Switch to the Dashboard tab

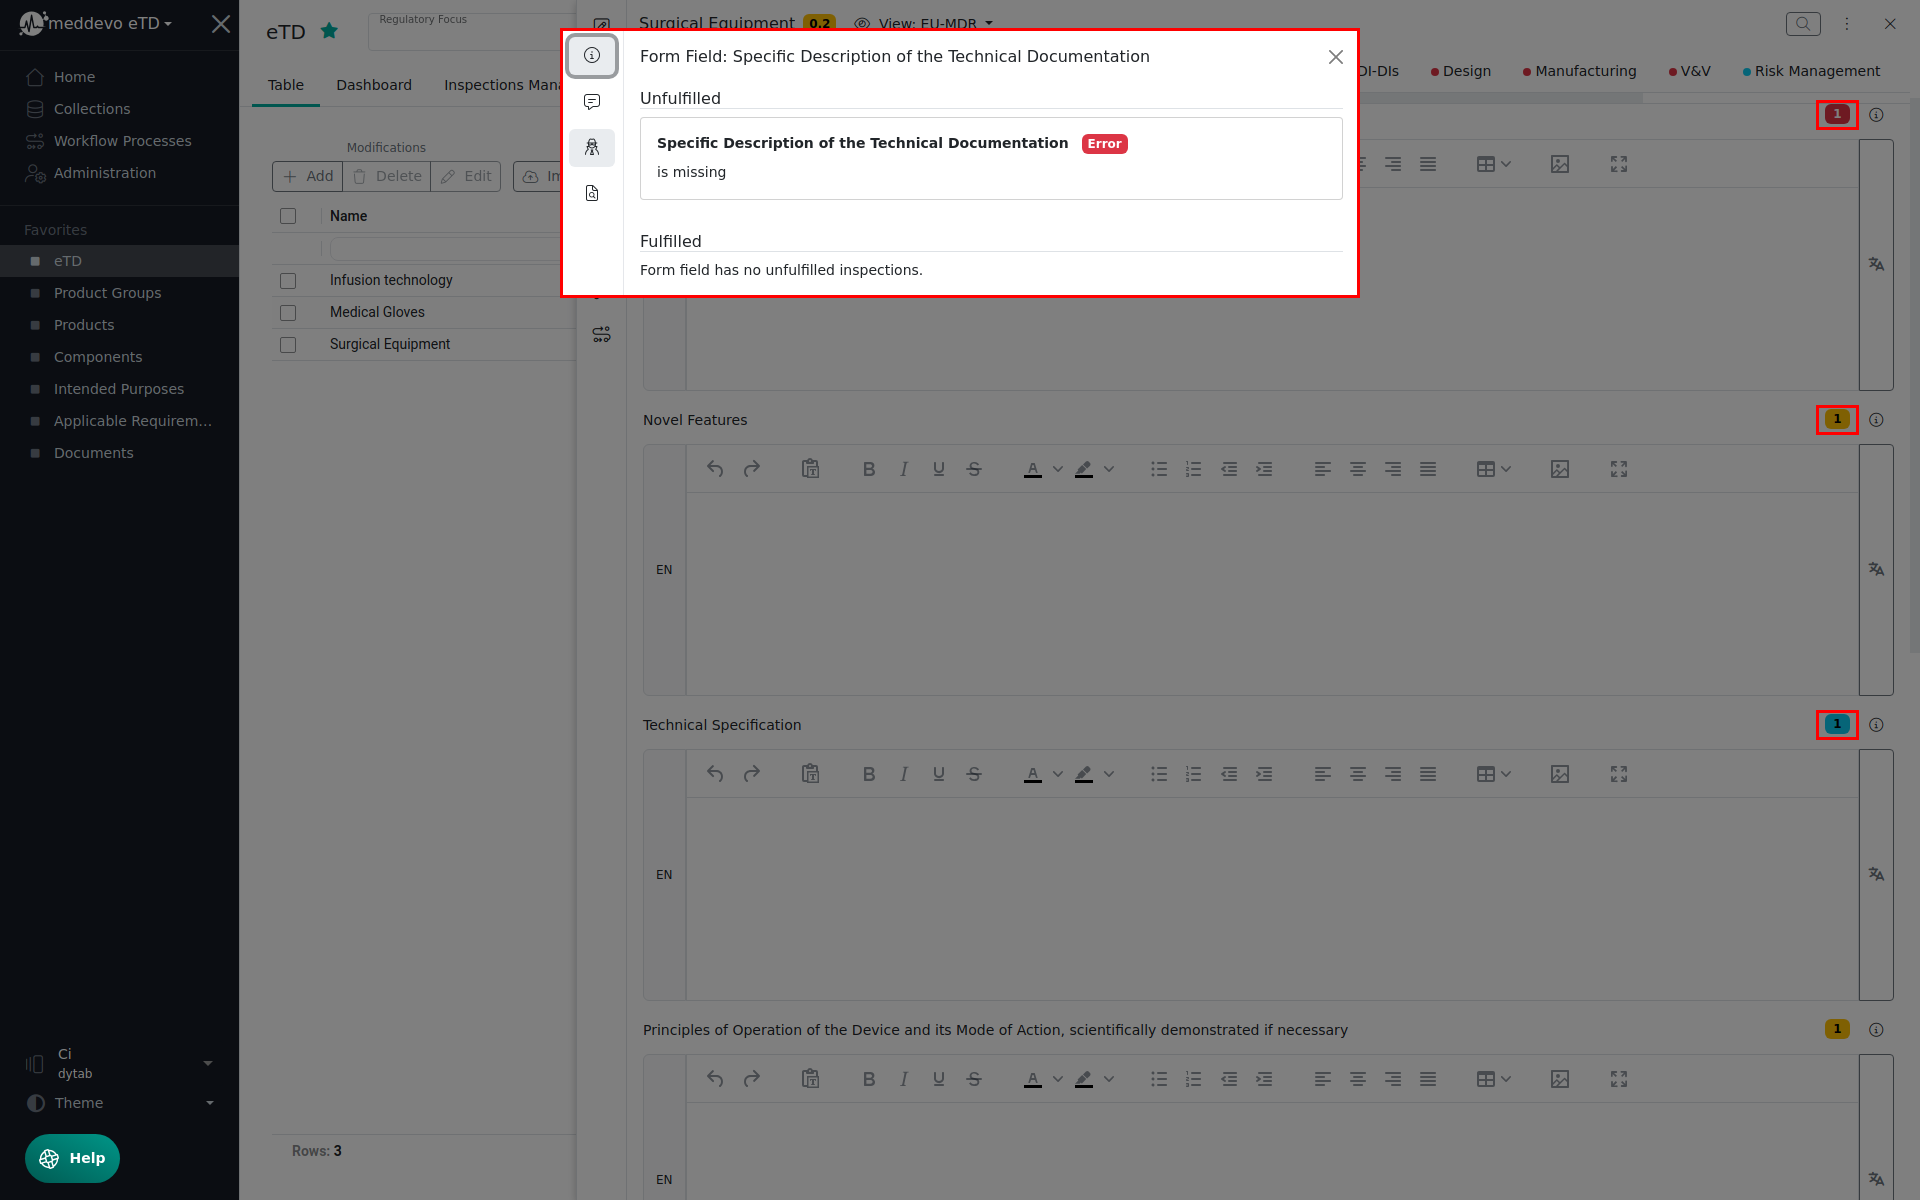click(373, 85)
